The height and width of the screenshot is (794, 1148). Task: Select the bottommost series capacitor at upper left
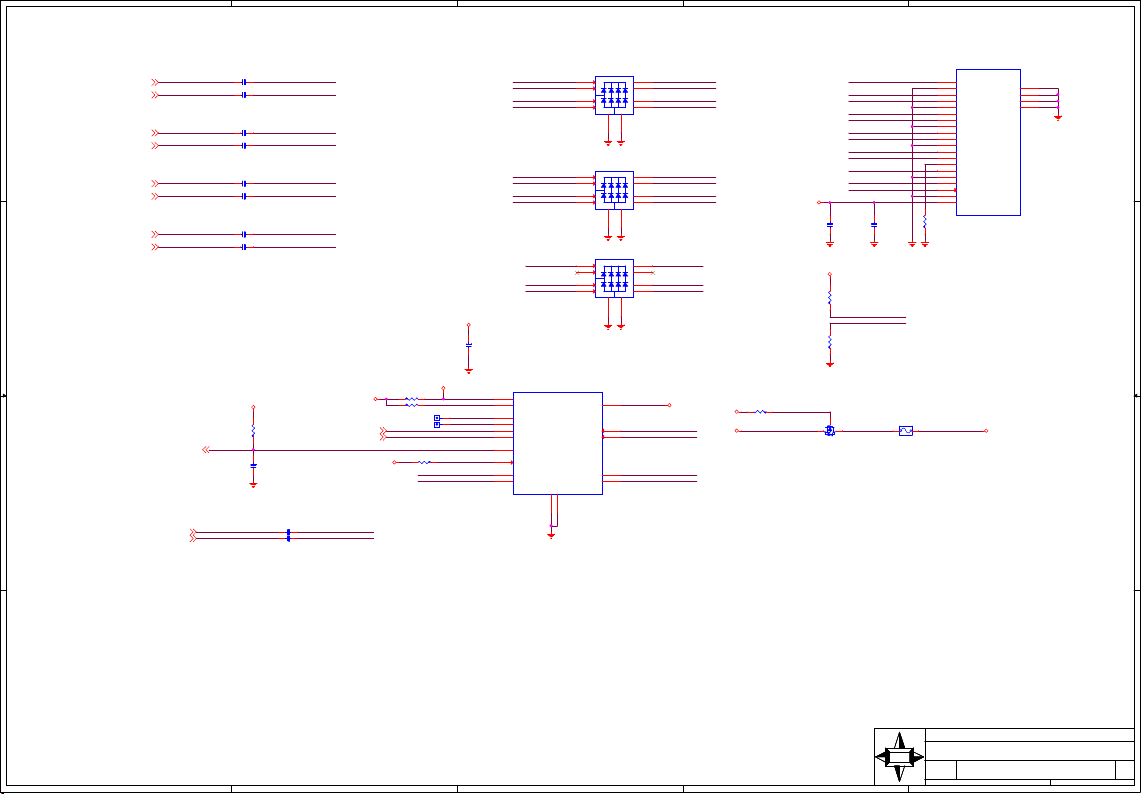click(244, 248)
